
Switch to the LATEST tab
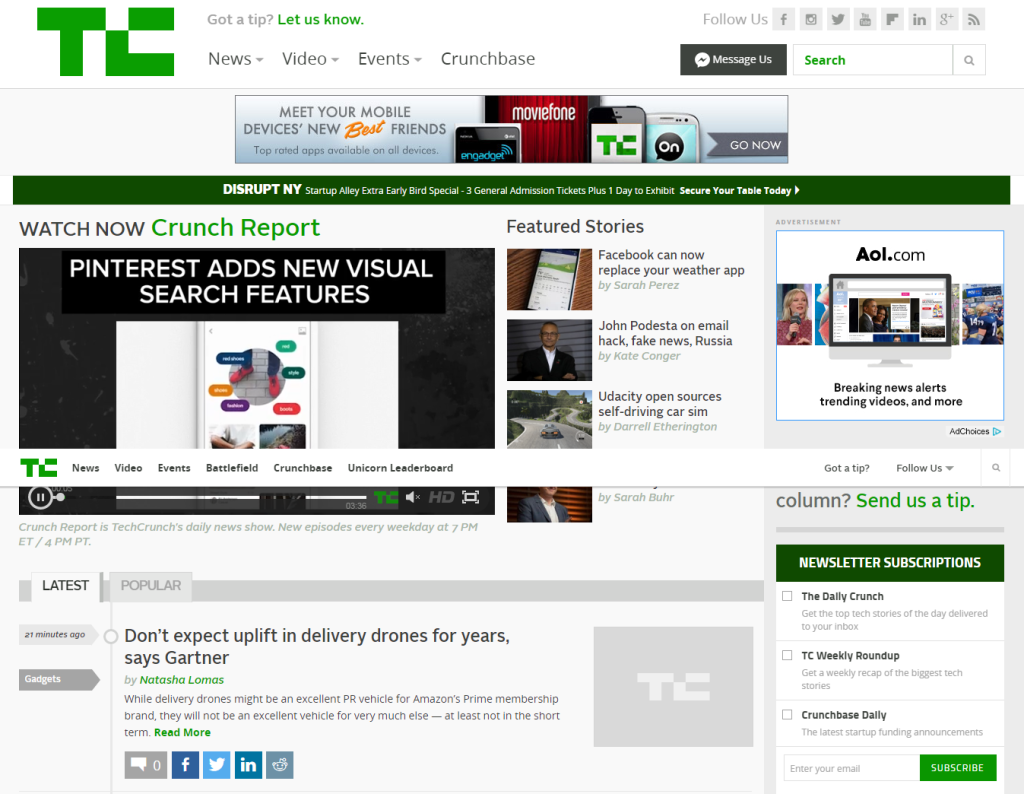click(65, 586)
